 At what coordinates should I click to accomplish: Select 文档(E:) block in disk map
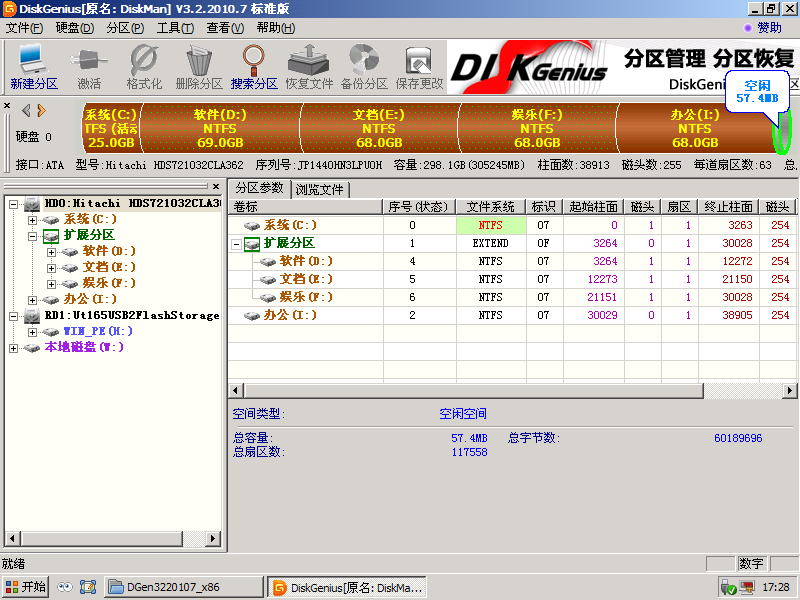pos(379,129)
